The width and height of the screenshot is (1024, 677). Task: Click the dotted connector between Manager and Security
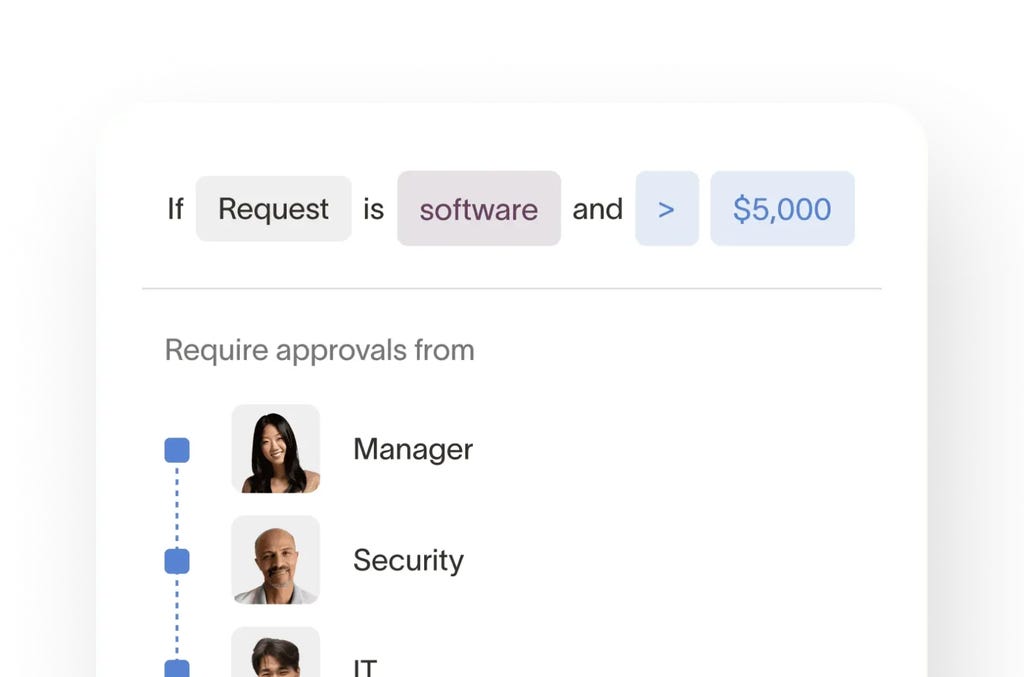coord(177,506)
